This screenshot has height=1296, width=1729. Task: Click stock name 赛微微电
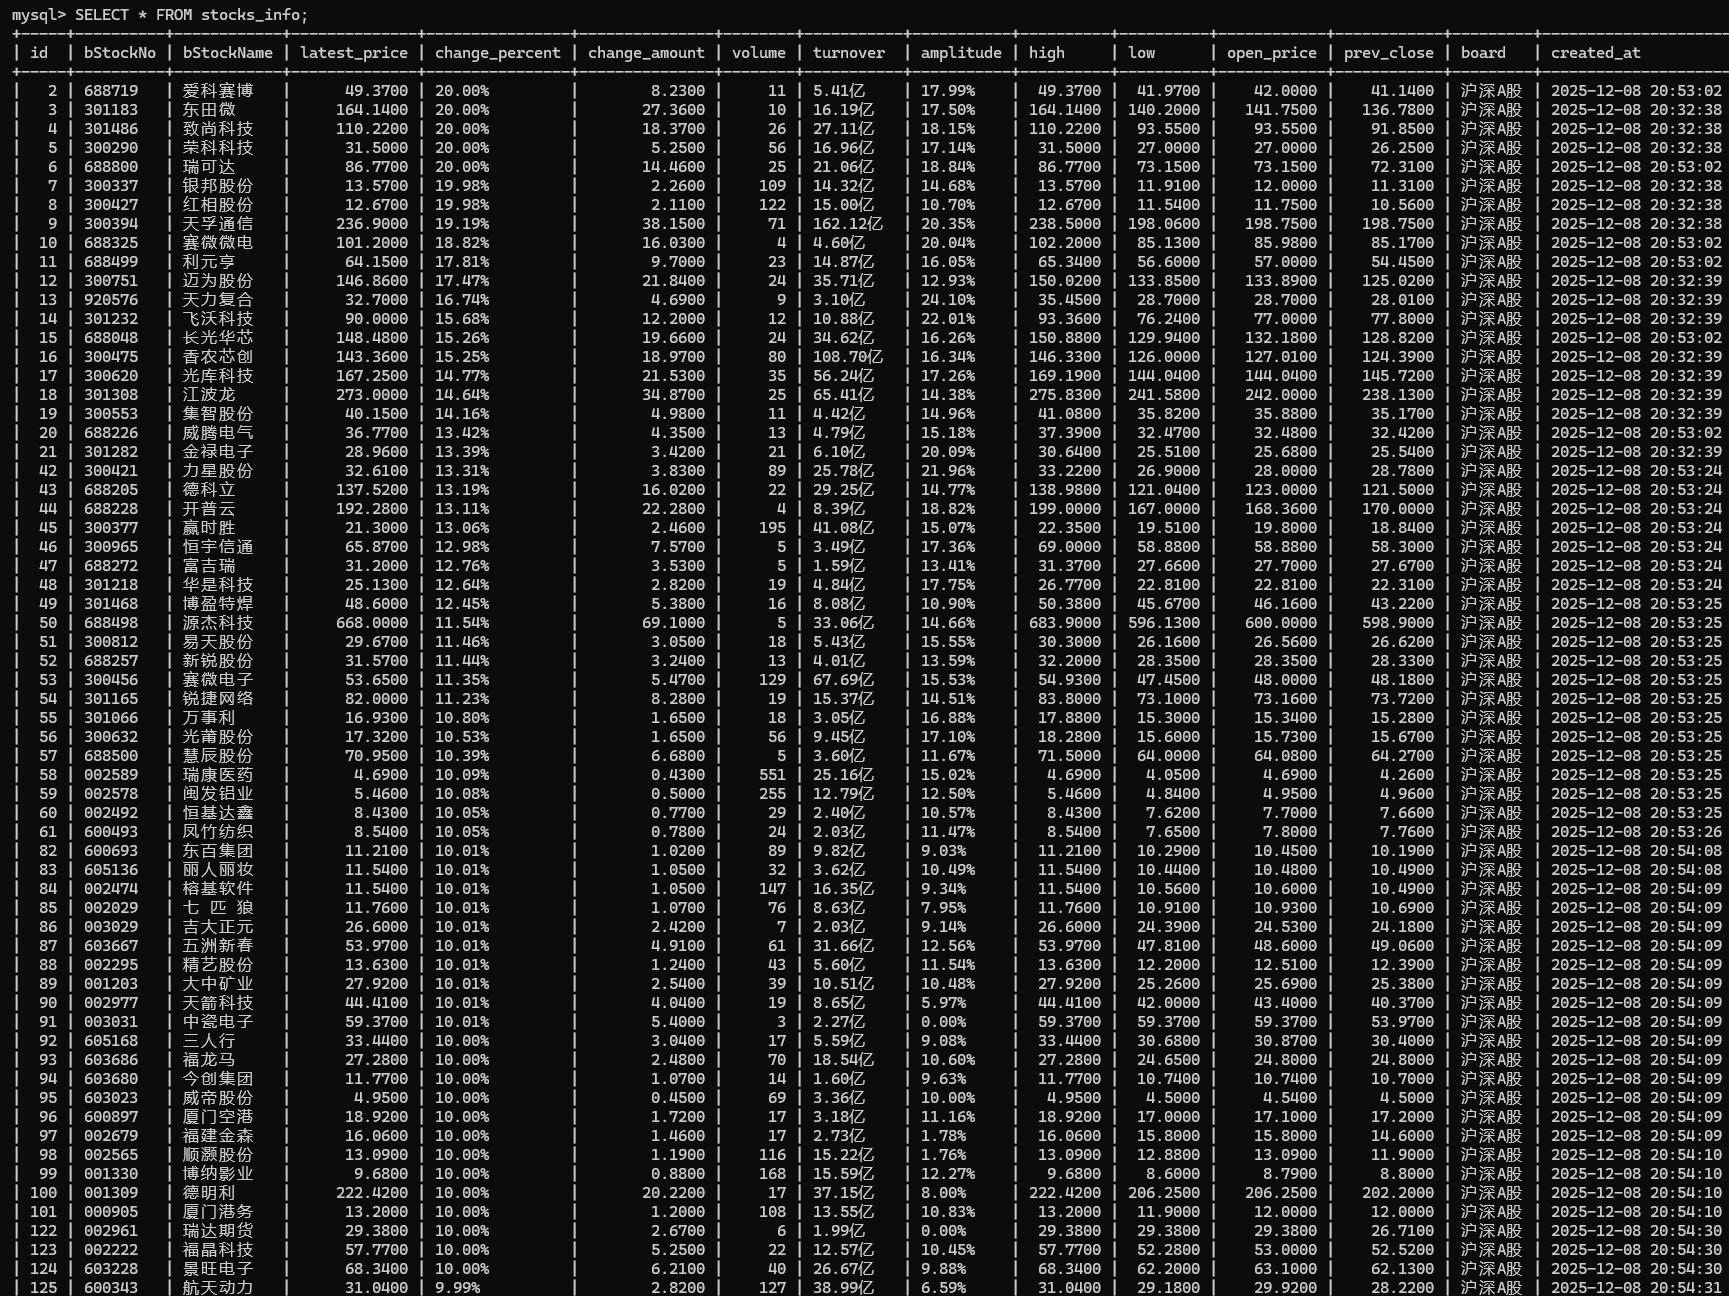[218, 243]
